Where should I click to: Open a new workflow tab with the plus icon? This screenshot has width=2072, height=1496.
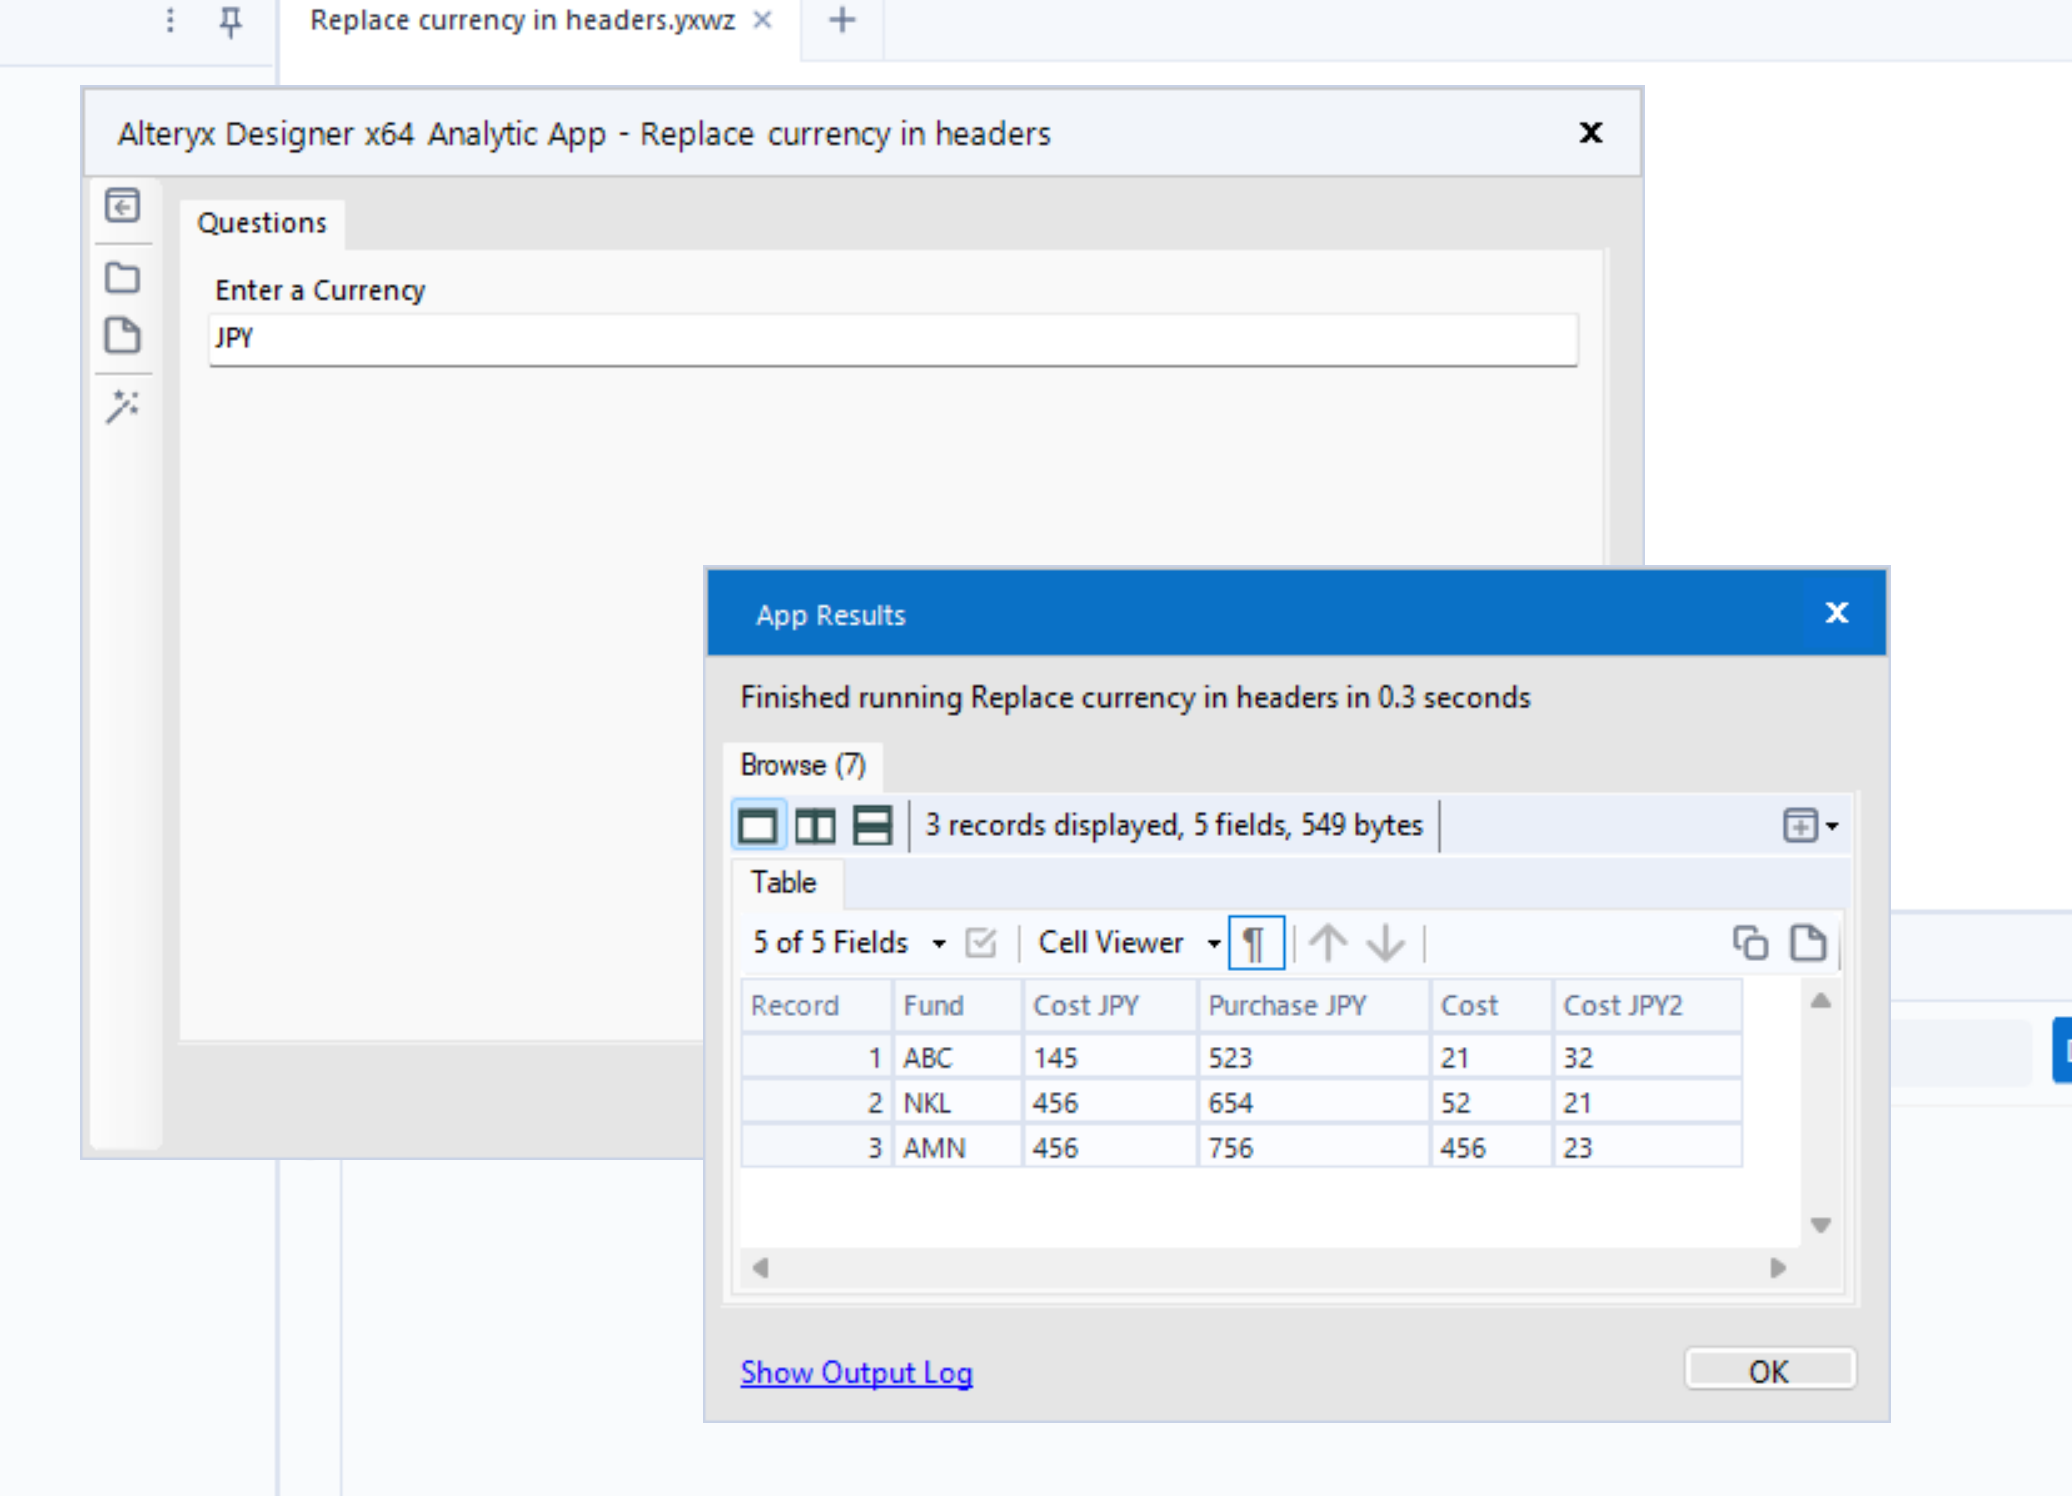tap(841, 20)
